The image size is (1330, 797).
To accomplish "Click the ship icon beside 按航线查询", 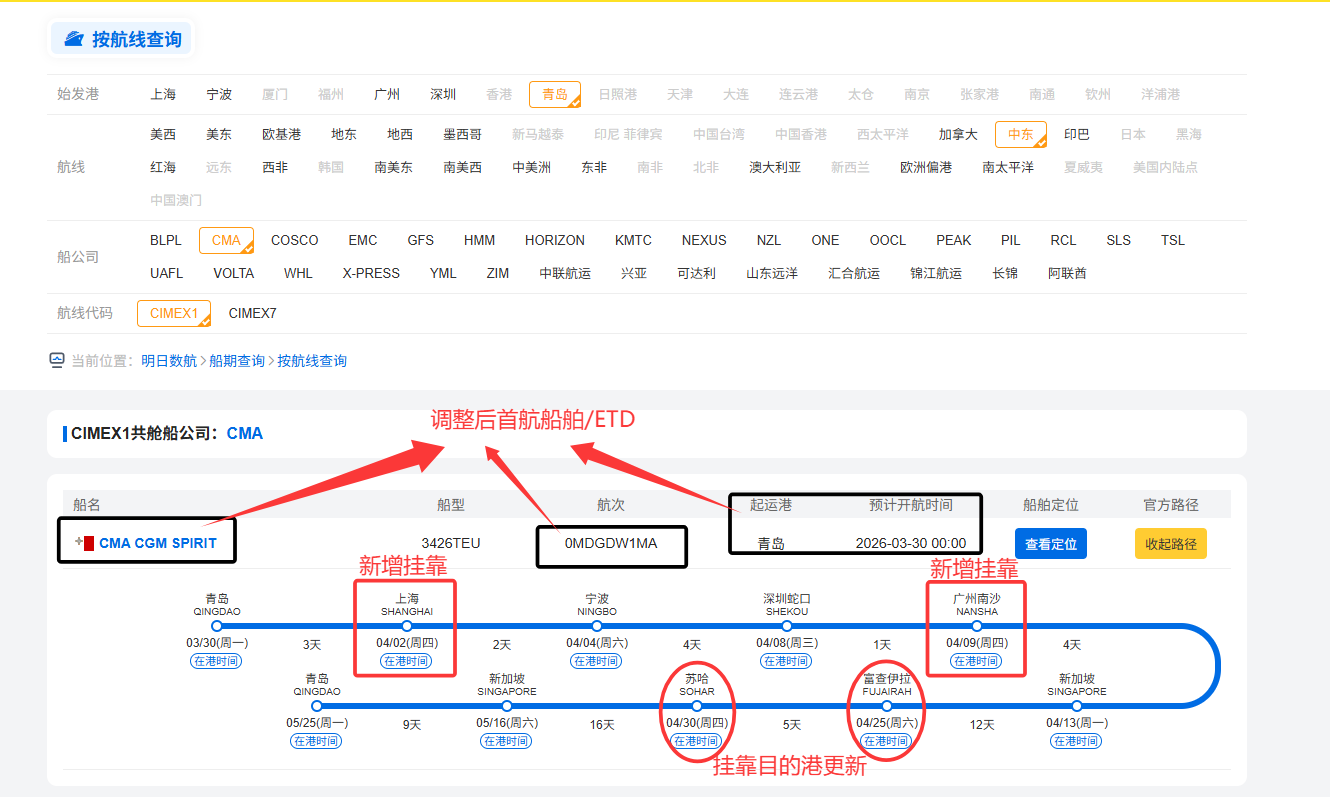I will (x=74, y=39).
